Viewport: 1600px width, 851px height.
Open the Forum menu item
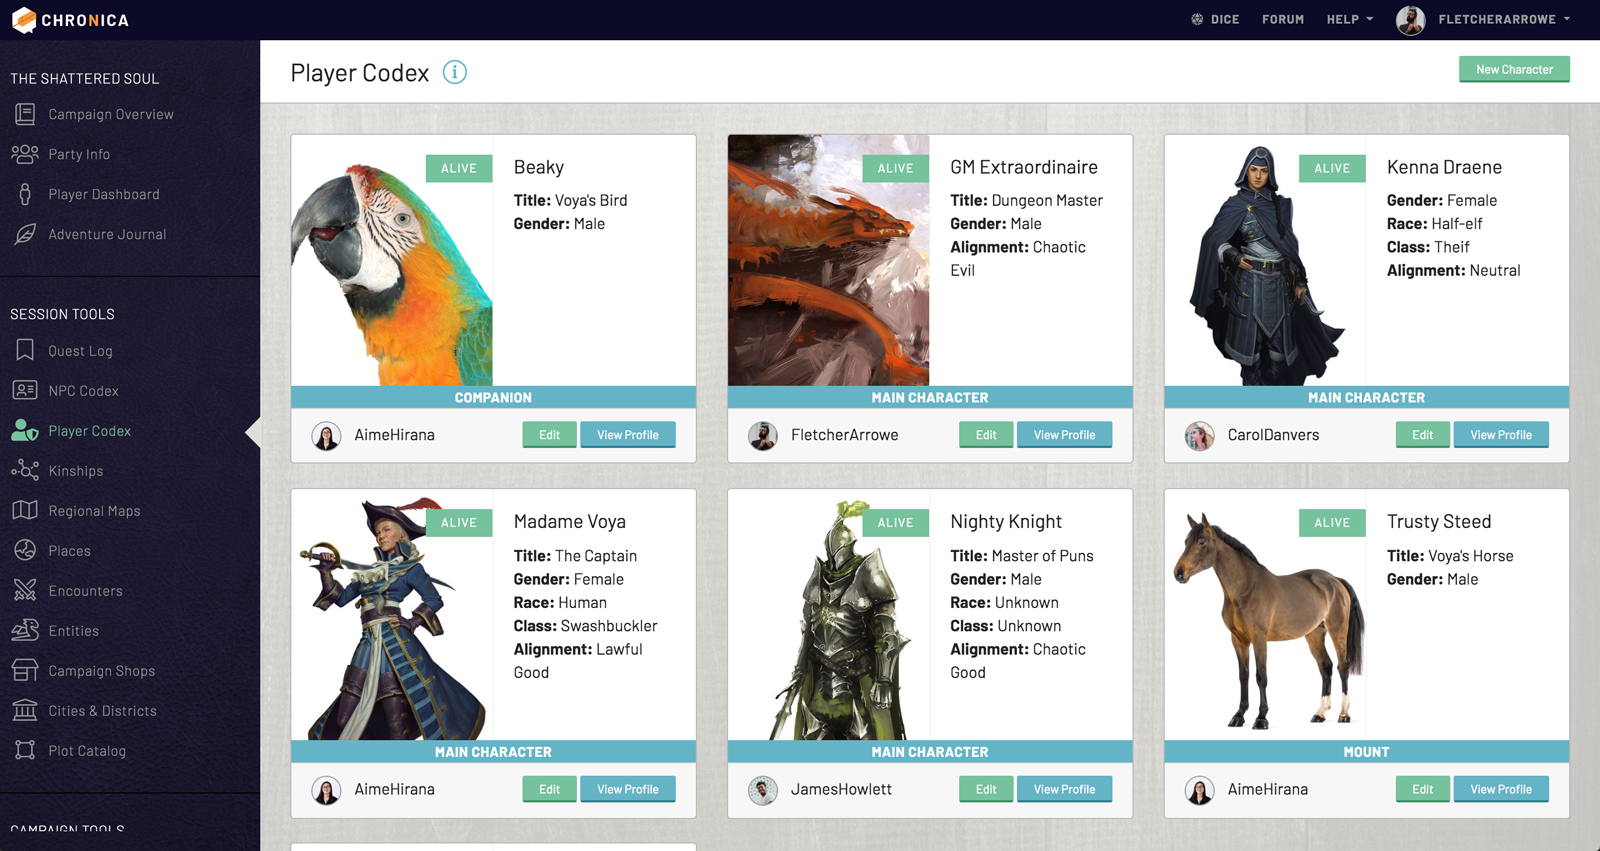(1282, 19)
